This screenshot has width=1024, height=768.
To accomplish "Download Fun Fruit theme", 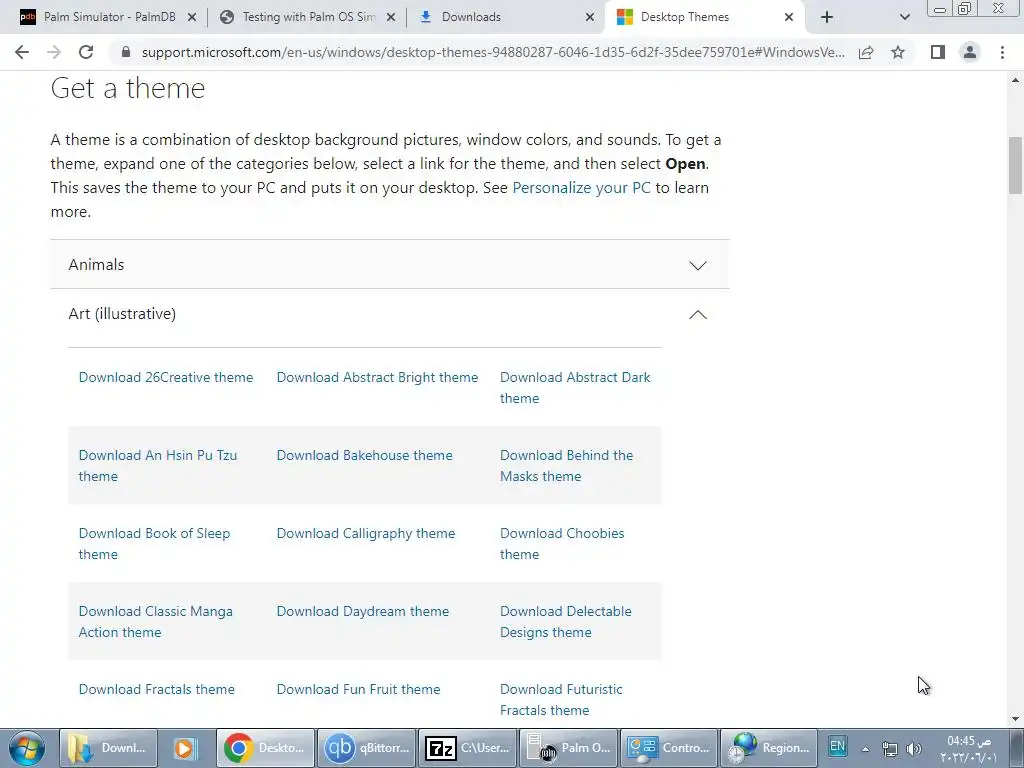I will (x=358, y=689).
